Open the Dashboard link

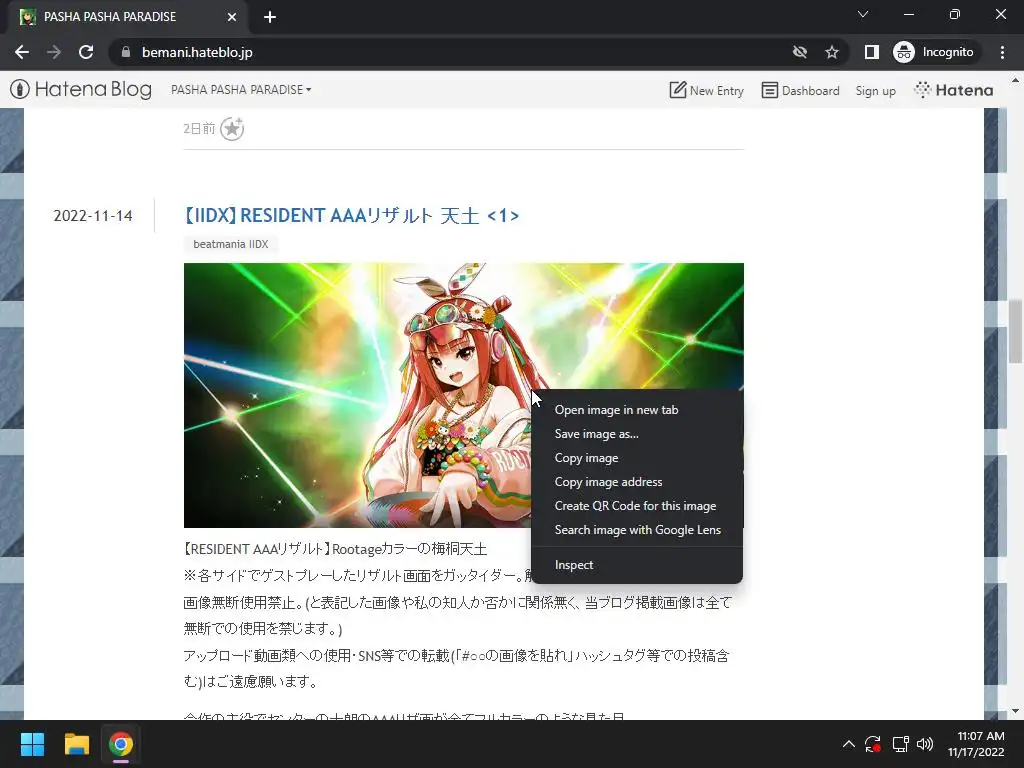point(801,90)
